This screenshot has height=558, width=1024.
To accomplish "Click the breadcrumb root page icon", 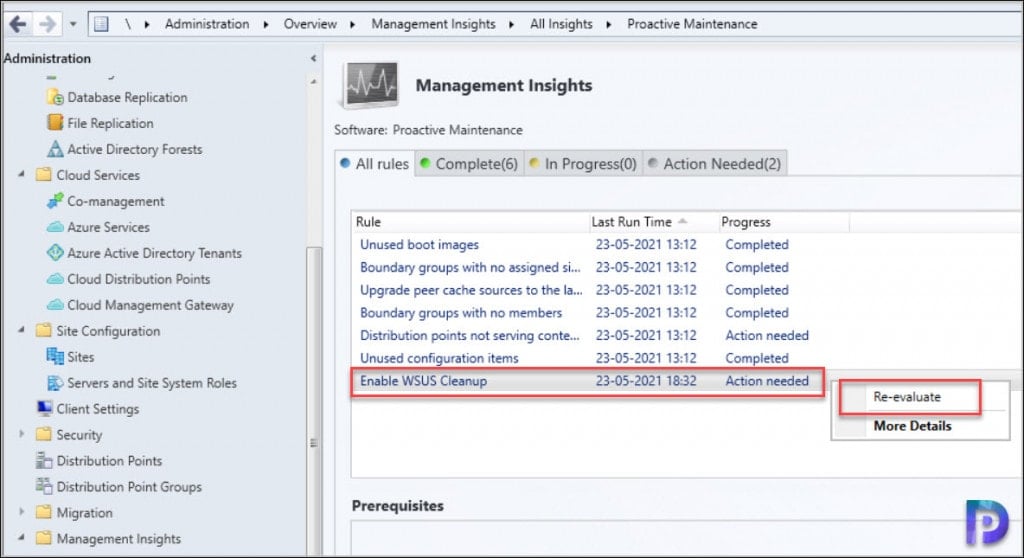I will 101,24.
